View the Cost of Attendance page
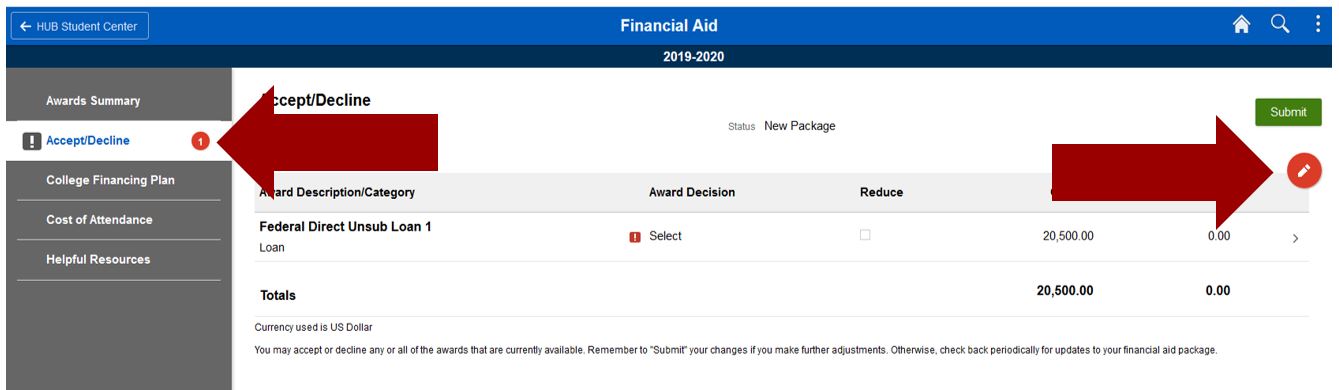The height and width of the screenshot is (390, 1339). [x=116, y=219]
